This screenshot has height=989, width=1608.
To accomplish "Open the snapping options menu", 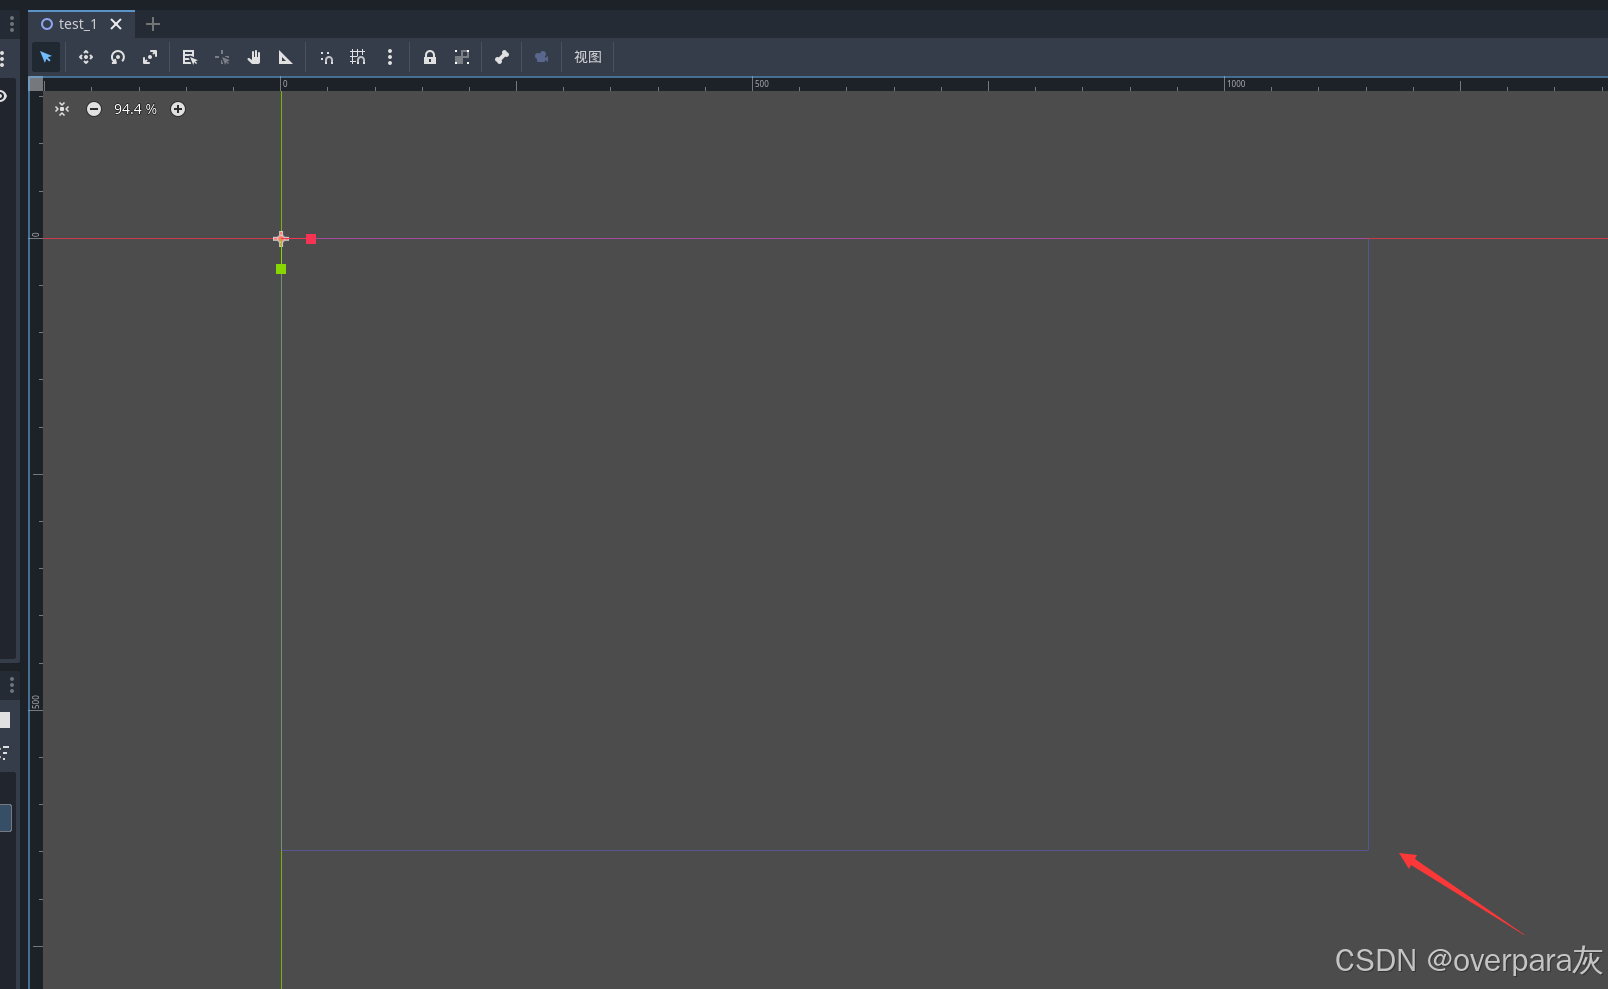I will point(389,57).
